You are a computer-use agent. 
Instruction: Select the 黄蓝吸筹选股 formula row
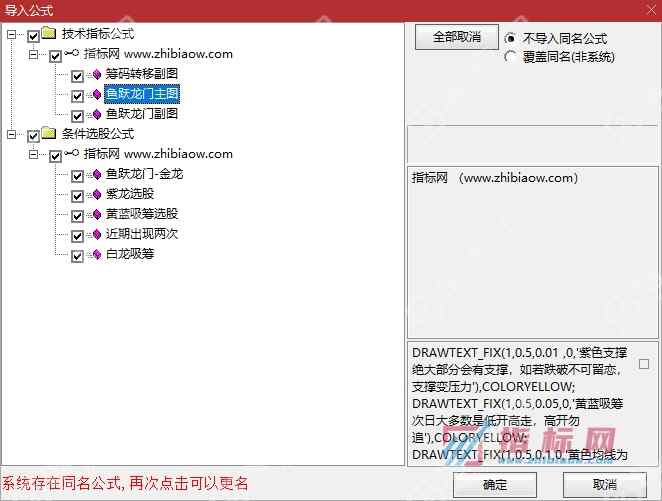[141, 214]
